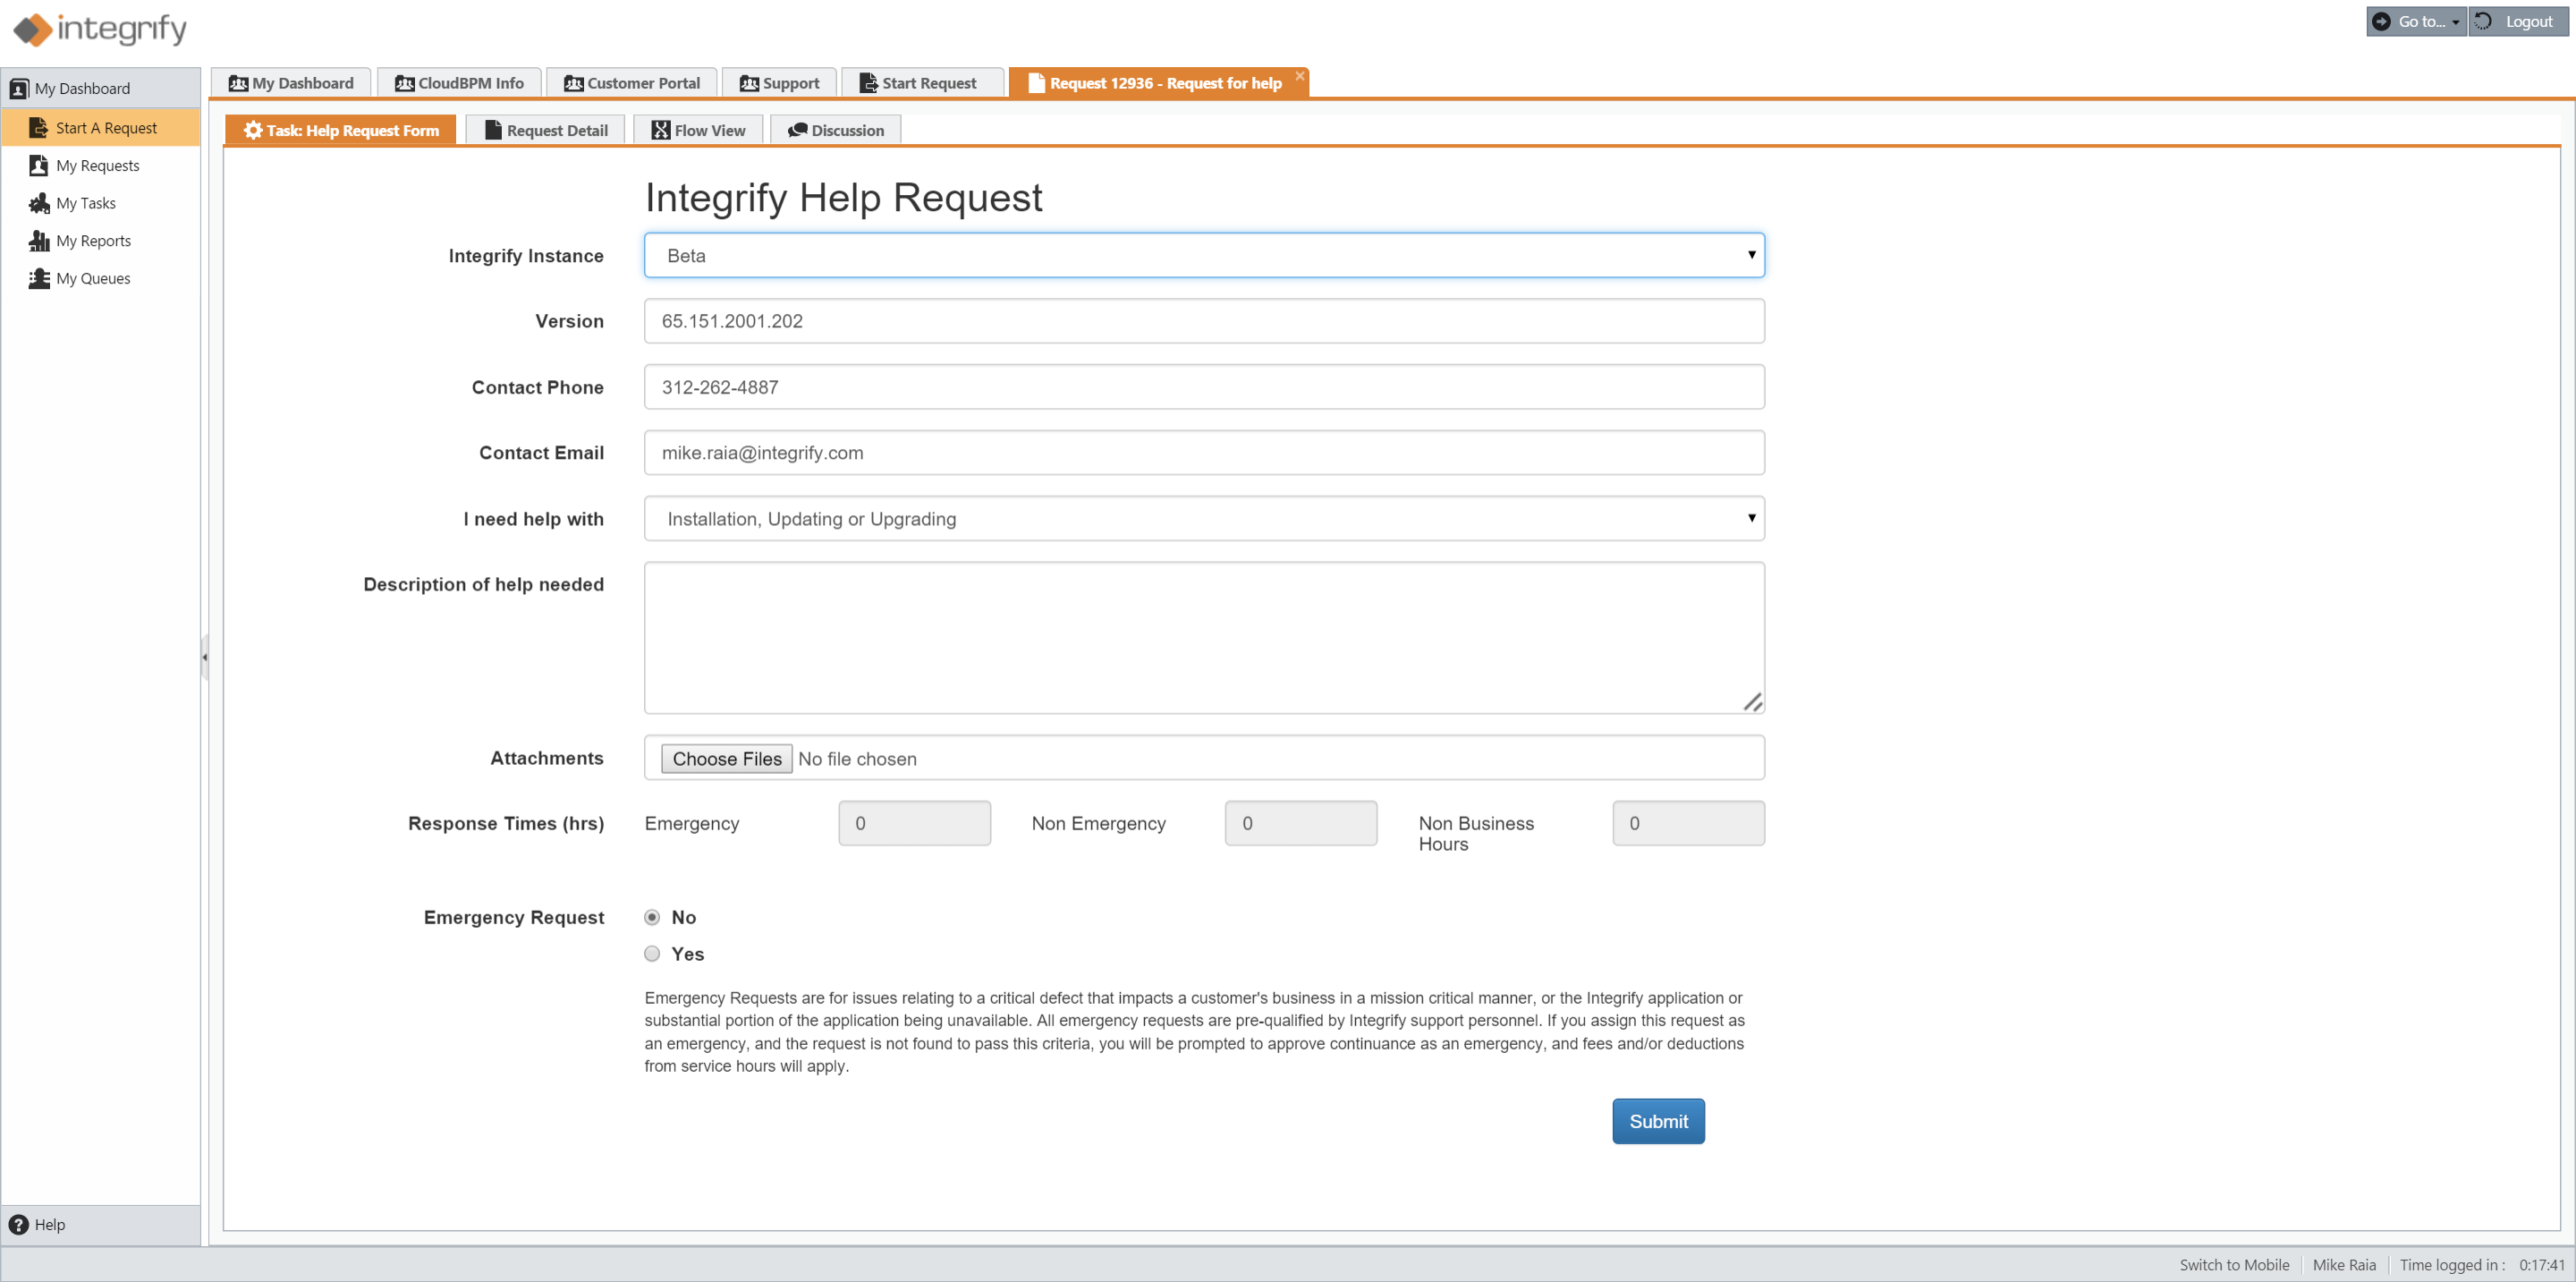Select Yes for Emergency Request
Image resolution: width=2576 pixels, height=1282 pixels.
click(652, 953)
